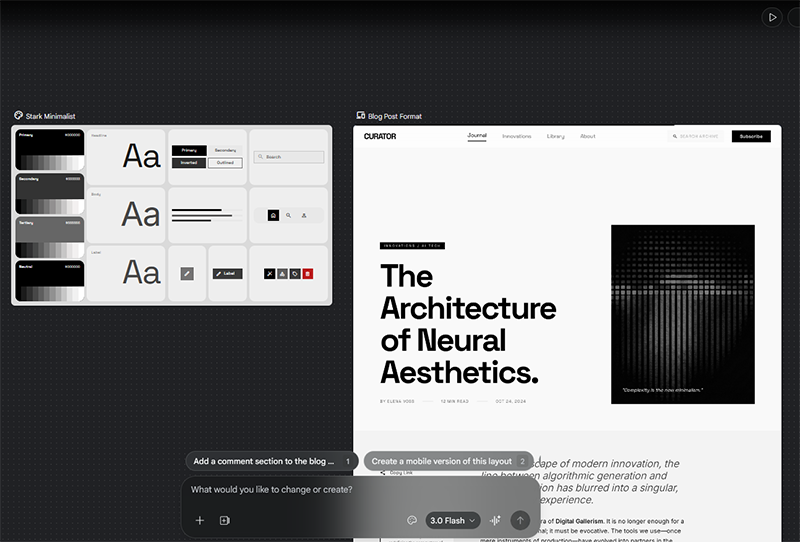The image size is (800, 542).
Task: Click the insert frame icon beside the plus
Action: point(225,520)
